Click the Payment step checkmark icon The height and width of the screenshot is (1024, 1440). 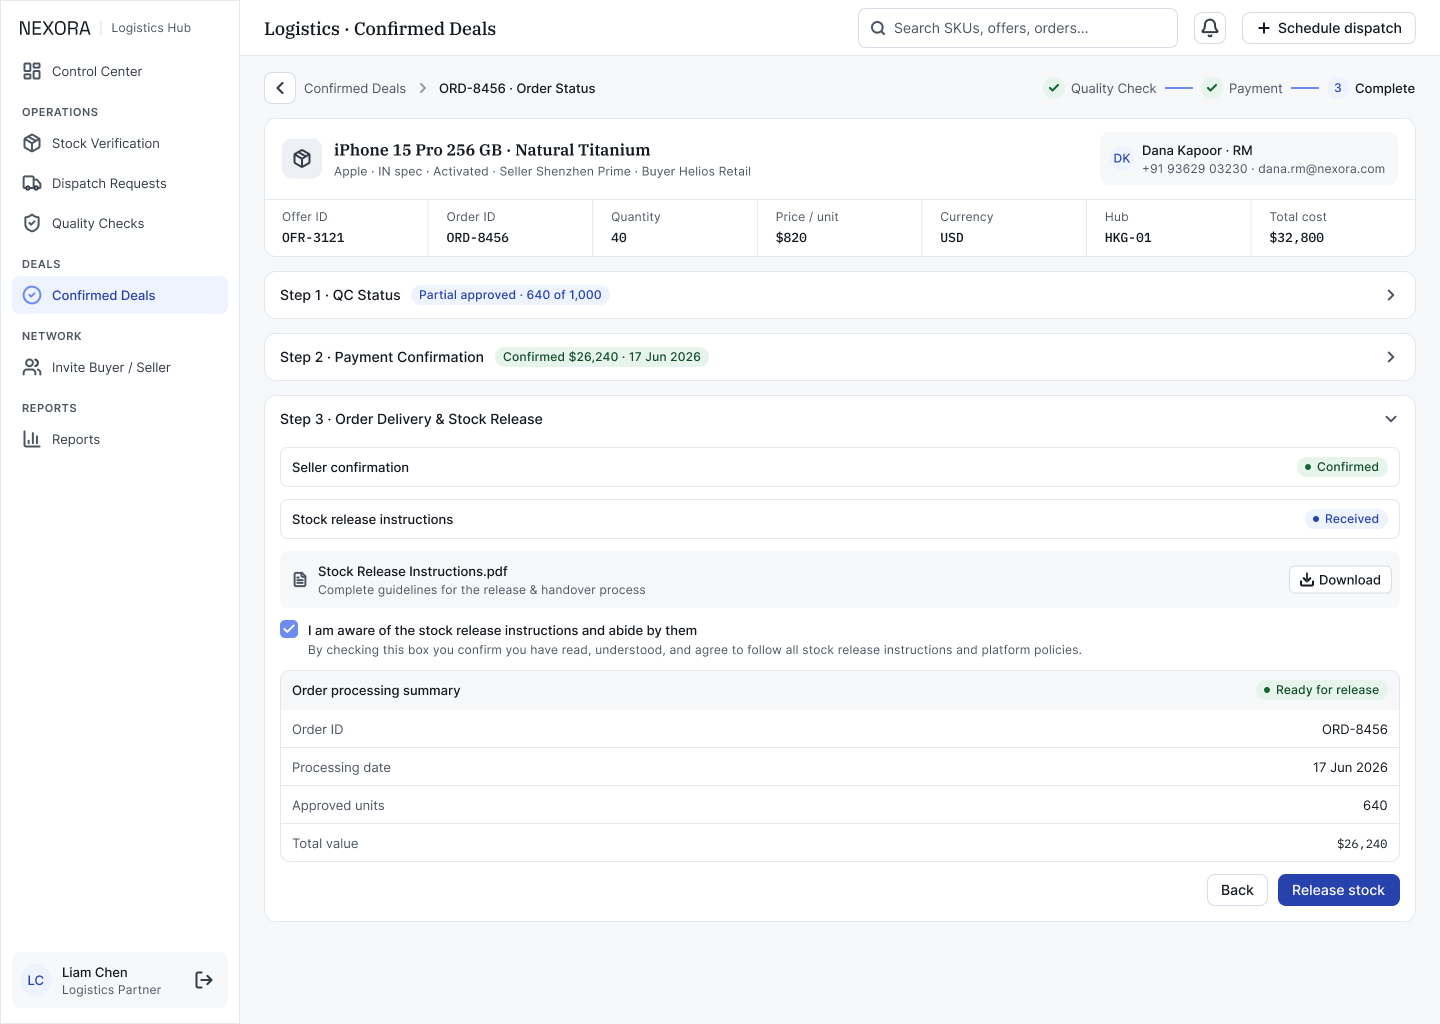pos(1212,88)
